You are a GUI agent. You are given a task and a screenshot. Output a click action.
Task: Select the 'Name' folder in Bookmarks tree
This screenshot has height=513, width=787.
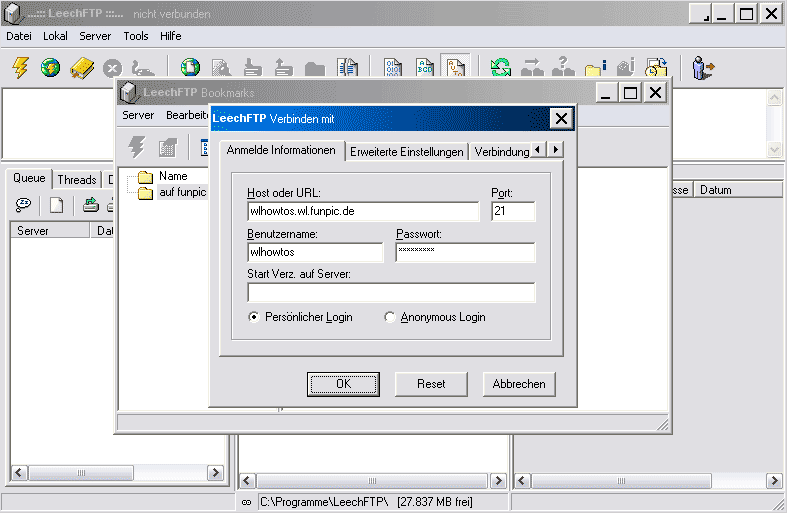[173, 176]
